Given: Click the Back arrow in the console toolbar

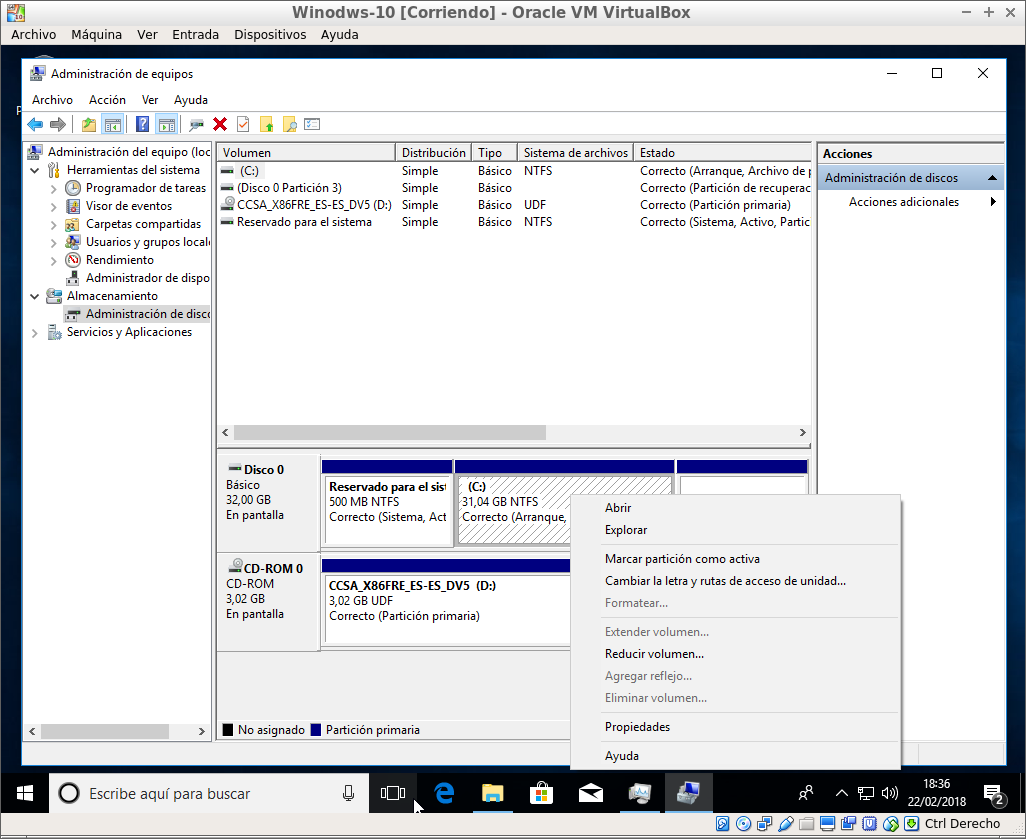Looking at the screenshot, I should pyautogui.click(x=34, y=123).
